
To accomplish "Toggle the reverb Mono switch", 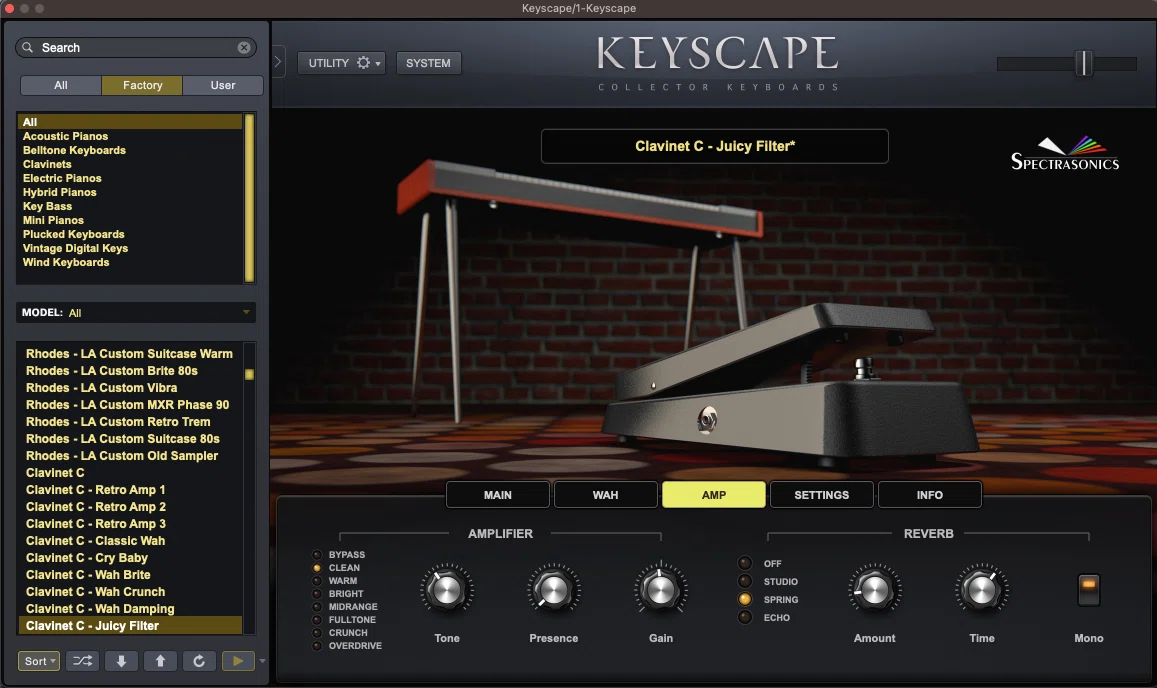I will (x=1088, y=590).
